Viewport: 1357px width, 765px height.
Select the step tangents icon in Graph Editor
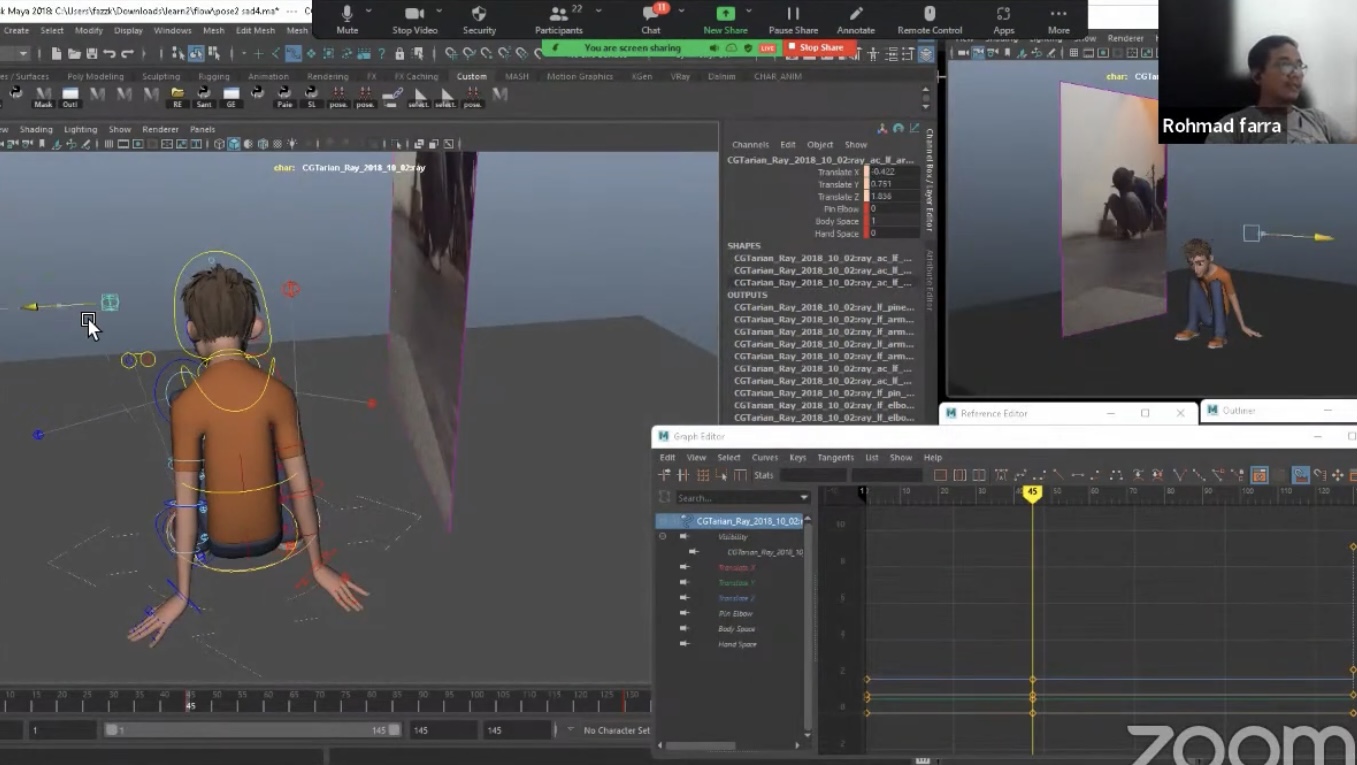pyautogui.click(x=1096, y=475)
